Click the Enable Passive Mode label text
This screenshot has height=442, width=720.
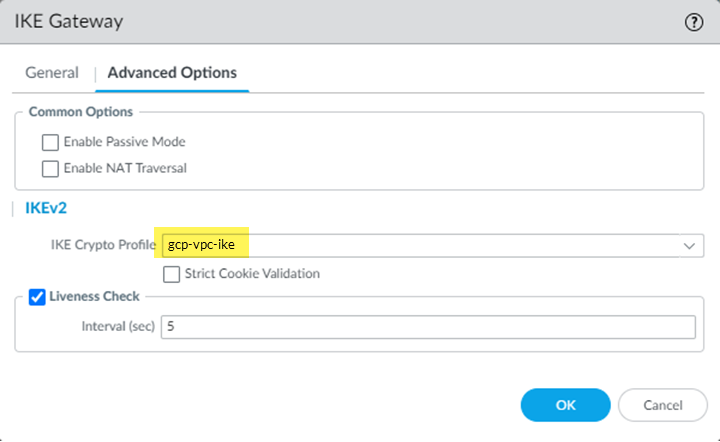click(x=124, y=142)
